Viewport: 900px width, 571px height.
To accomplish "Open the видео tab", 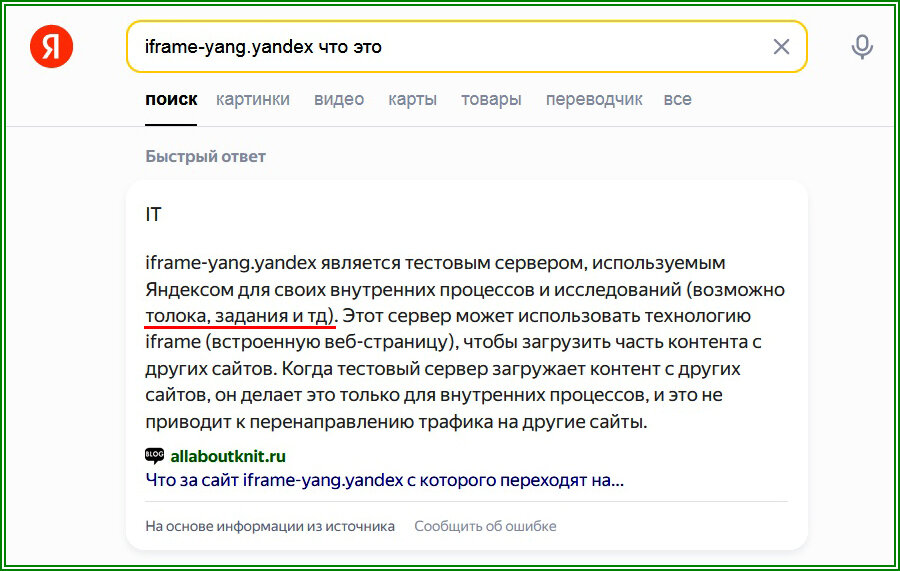I will 339,99.
